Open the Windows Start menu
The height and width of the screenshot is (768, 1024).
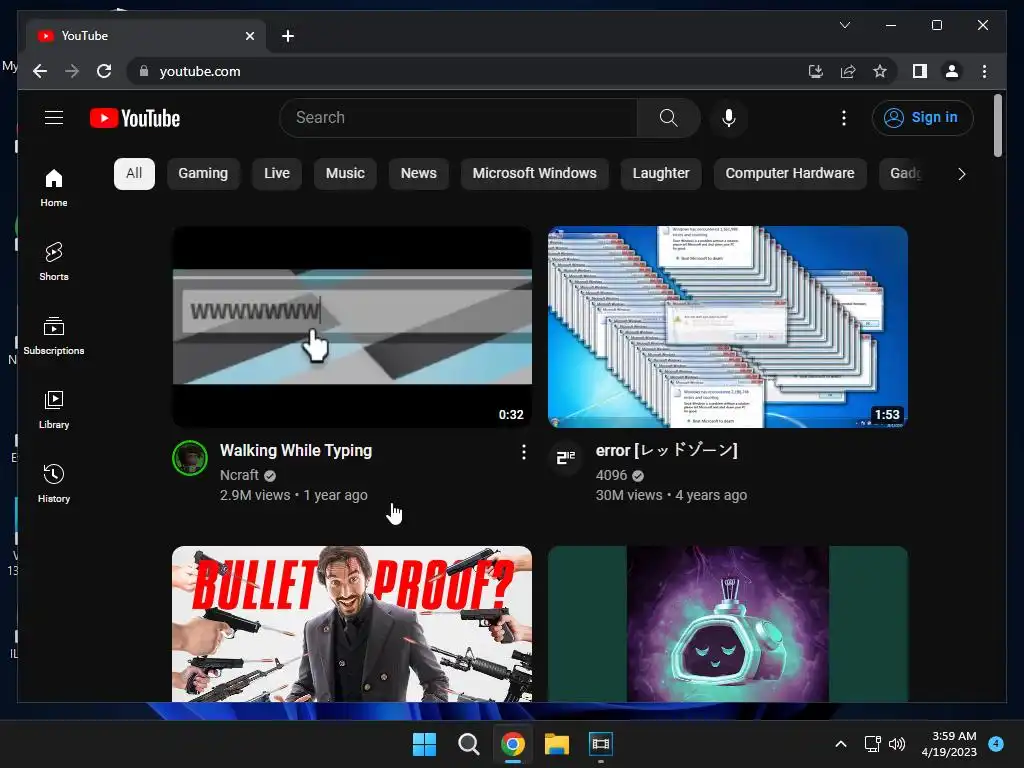(424, 744)
